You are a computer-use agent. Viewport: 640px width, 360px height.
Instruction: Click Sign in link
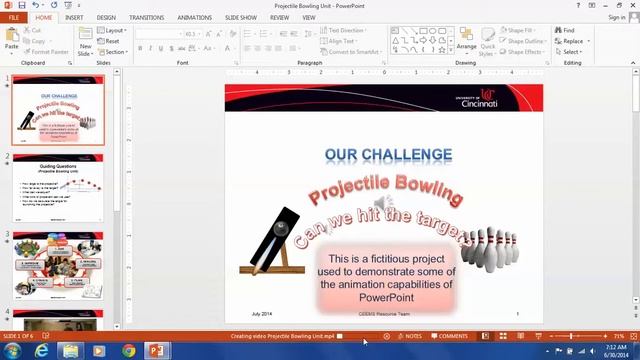[x=617, y=17]
